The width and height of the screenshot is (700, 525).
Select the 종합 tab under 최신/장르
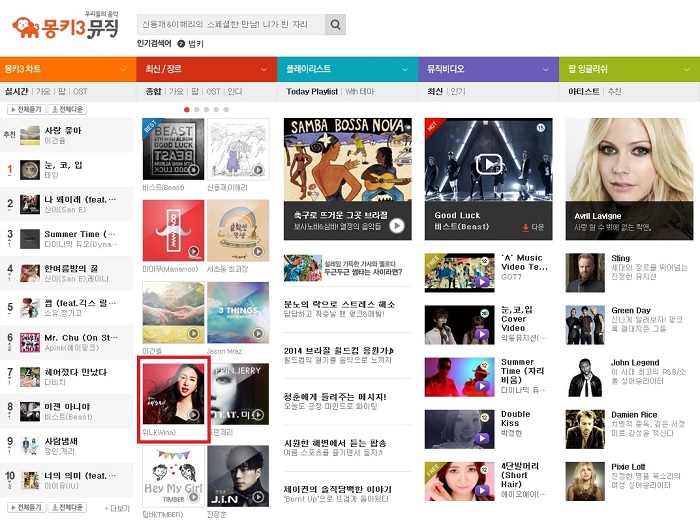coord(154,92)
